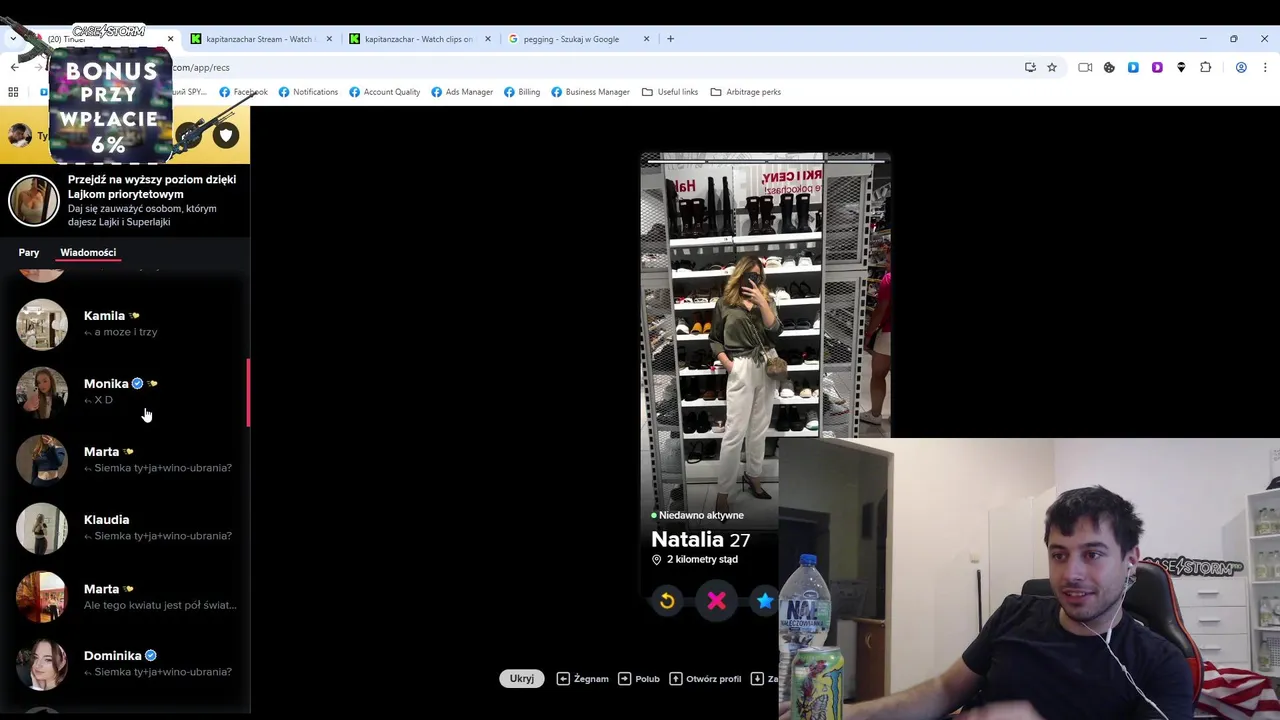Screen dimensions: 1280x720
Task: Open Chrome profile avatar icon
Action: [x=1241, y=67]
